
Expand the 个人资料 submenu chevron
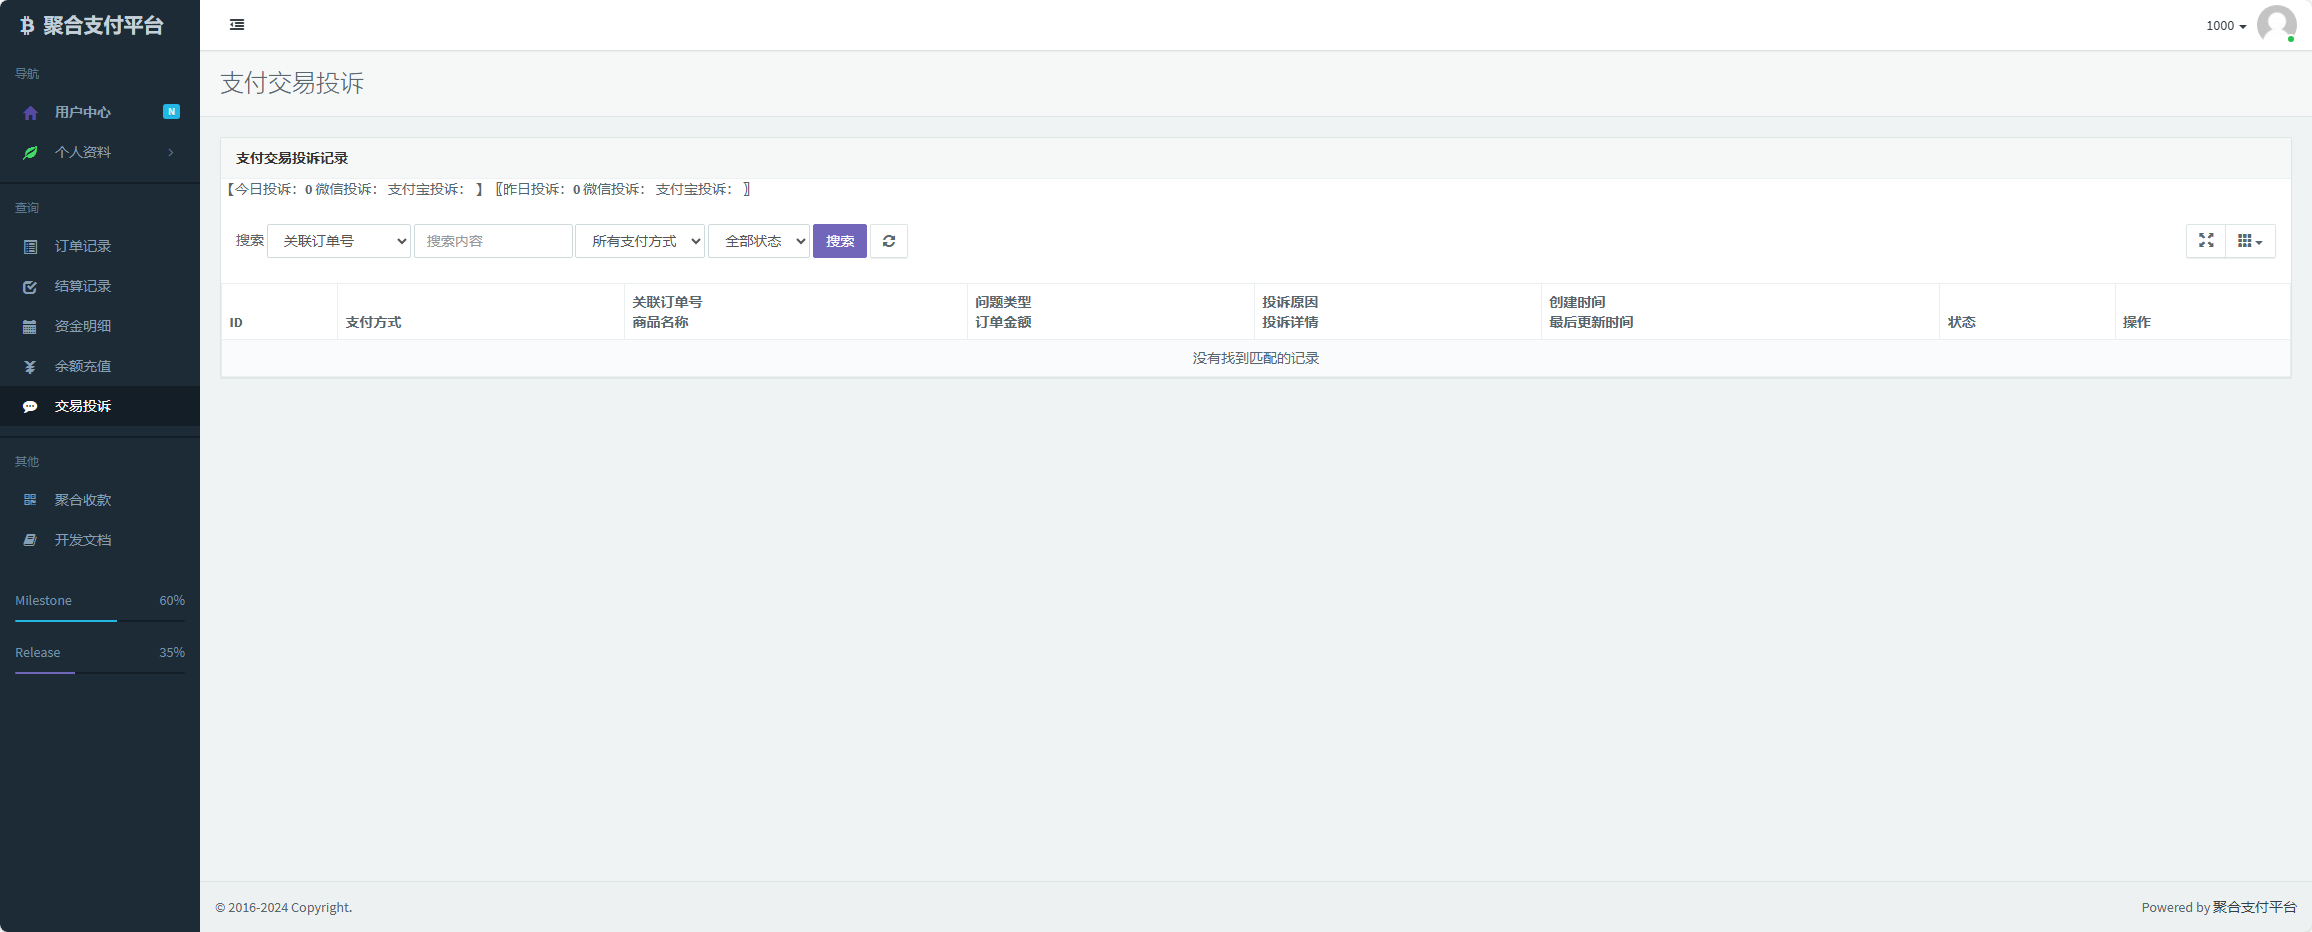(x=171, y=153)
